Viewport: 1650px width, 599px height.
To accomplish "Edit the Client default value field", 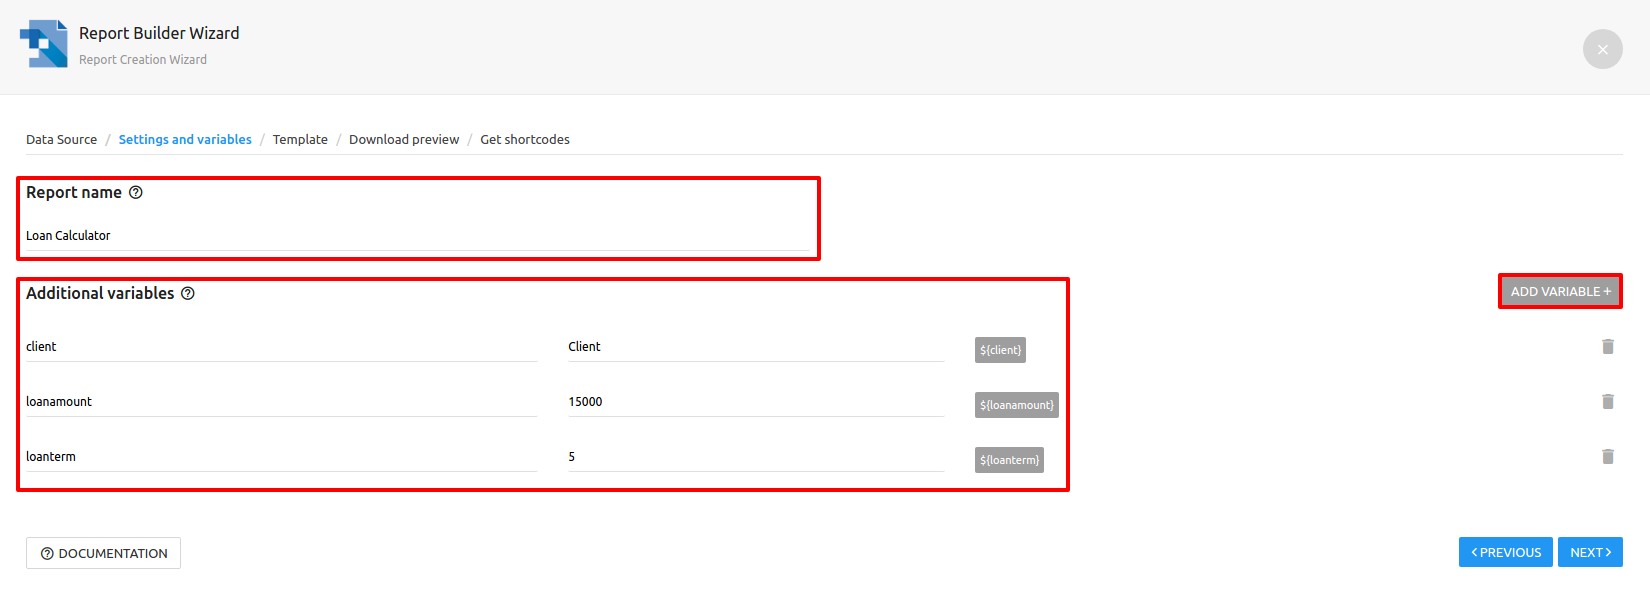I will click(756, 347).
